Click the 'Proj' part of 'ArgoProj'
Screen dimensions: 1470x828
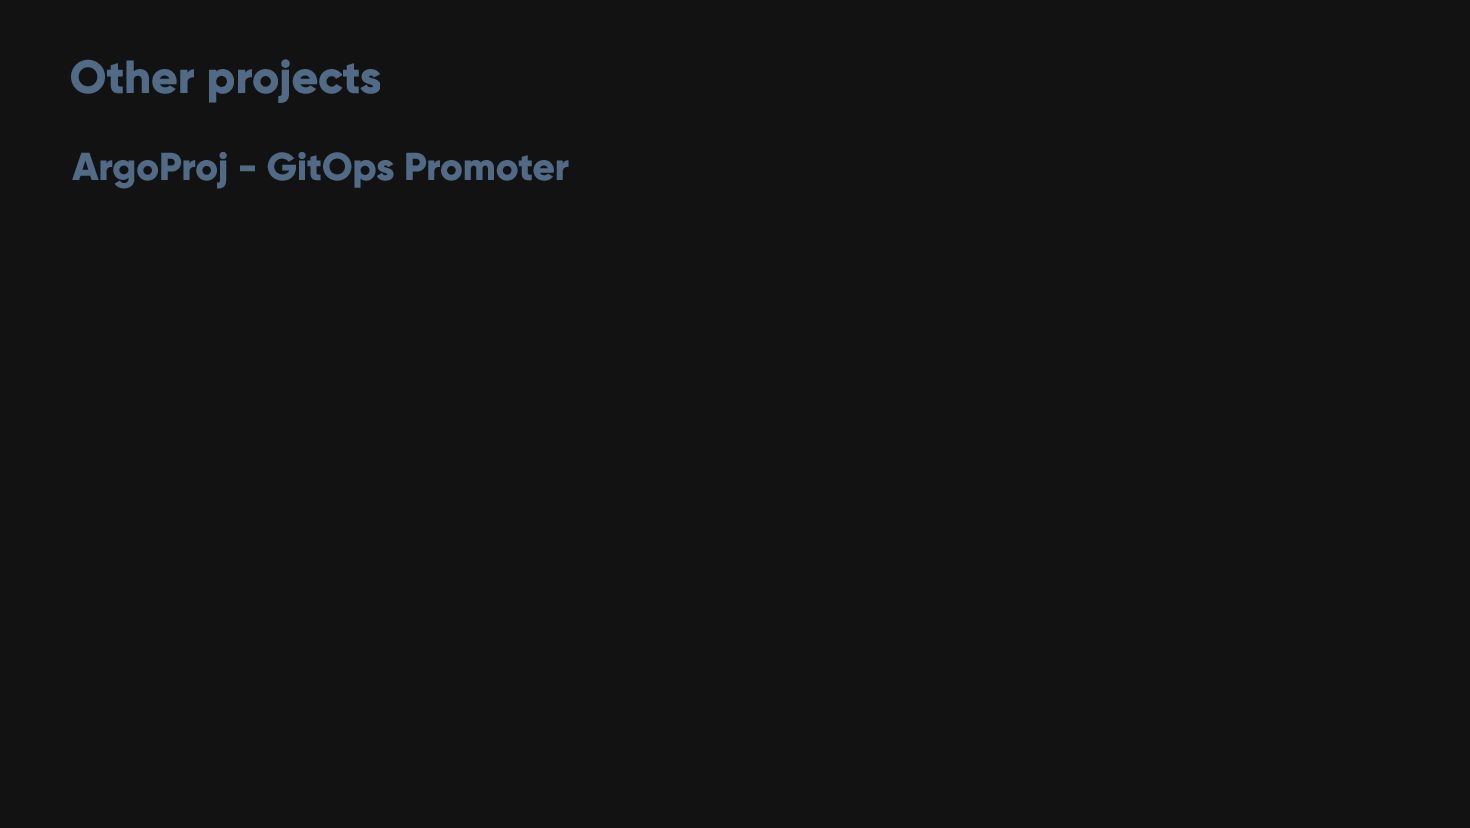pos(195,167)
